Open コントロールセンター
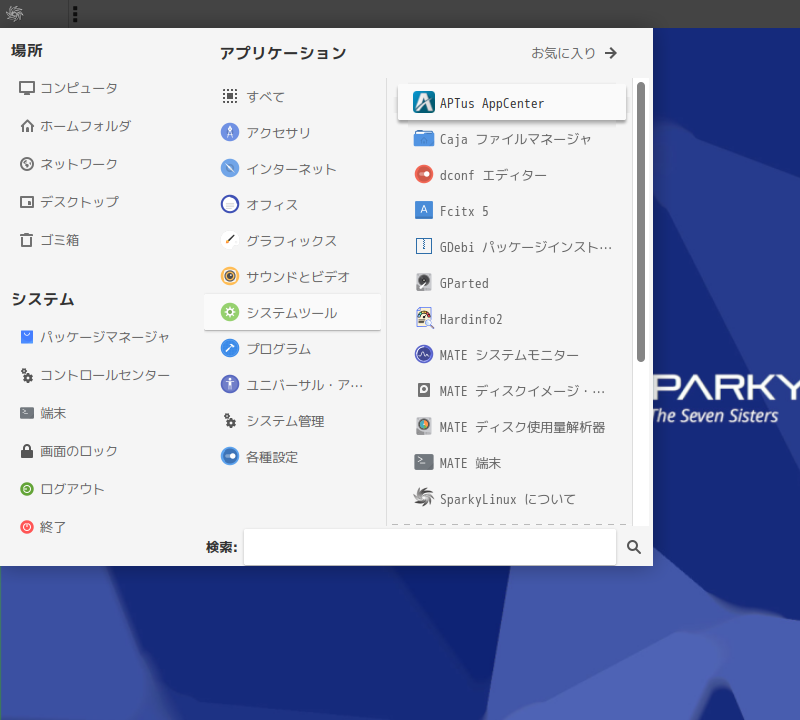The image size is (800, 720). [x=95, y=375]
